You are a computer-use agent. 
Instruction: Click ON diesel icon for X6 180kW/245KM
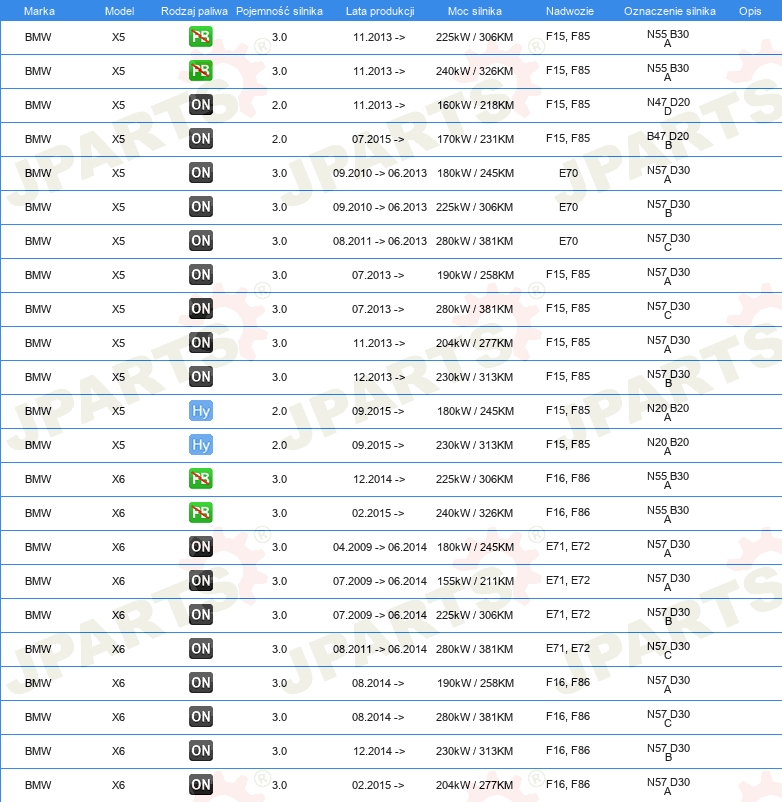[x=200, y=547]
